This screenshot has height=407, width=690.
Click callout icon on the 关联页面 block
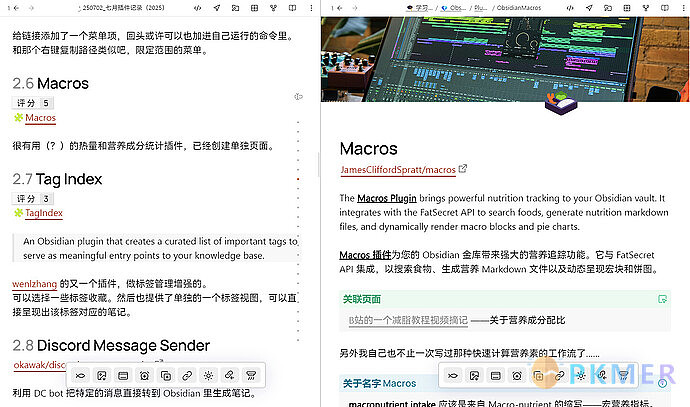tap(662, 299)
